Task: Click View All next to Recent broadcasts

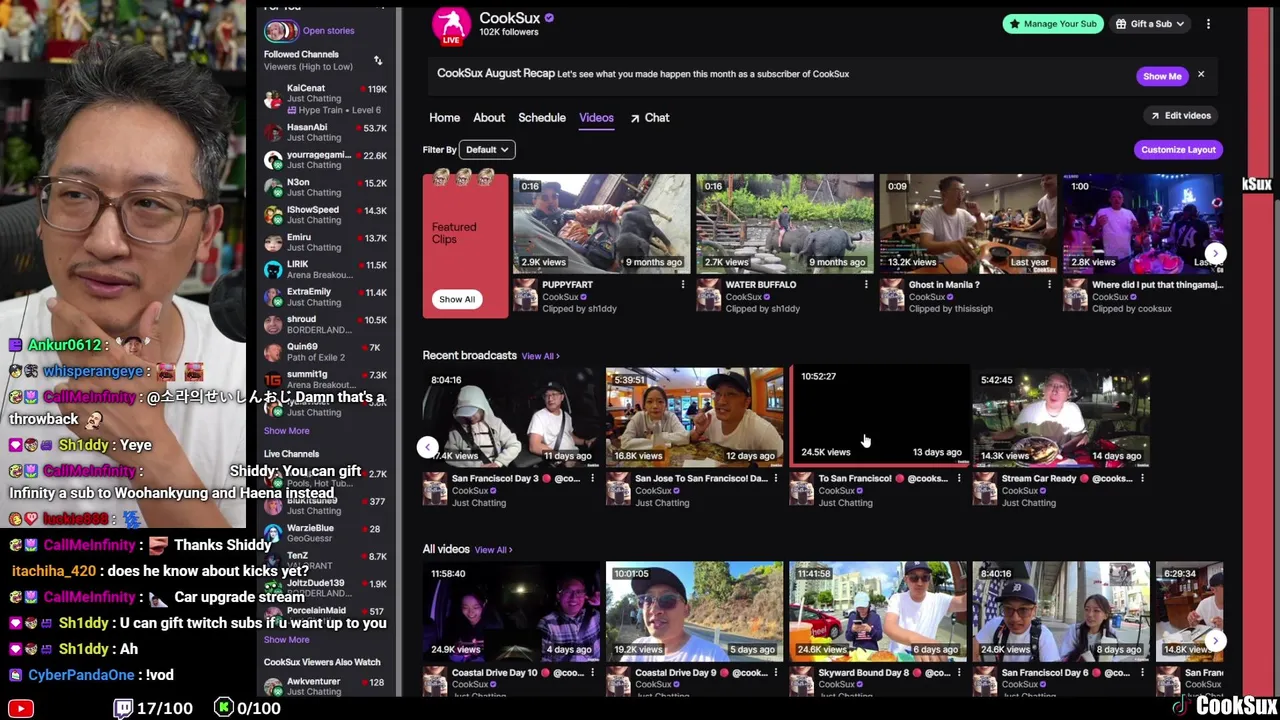Action: [x=540, y=356]
